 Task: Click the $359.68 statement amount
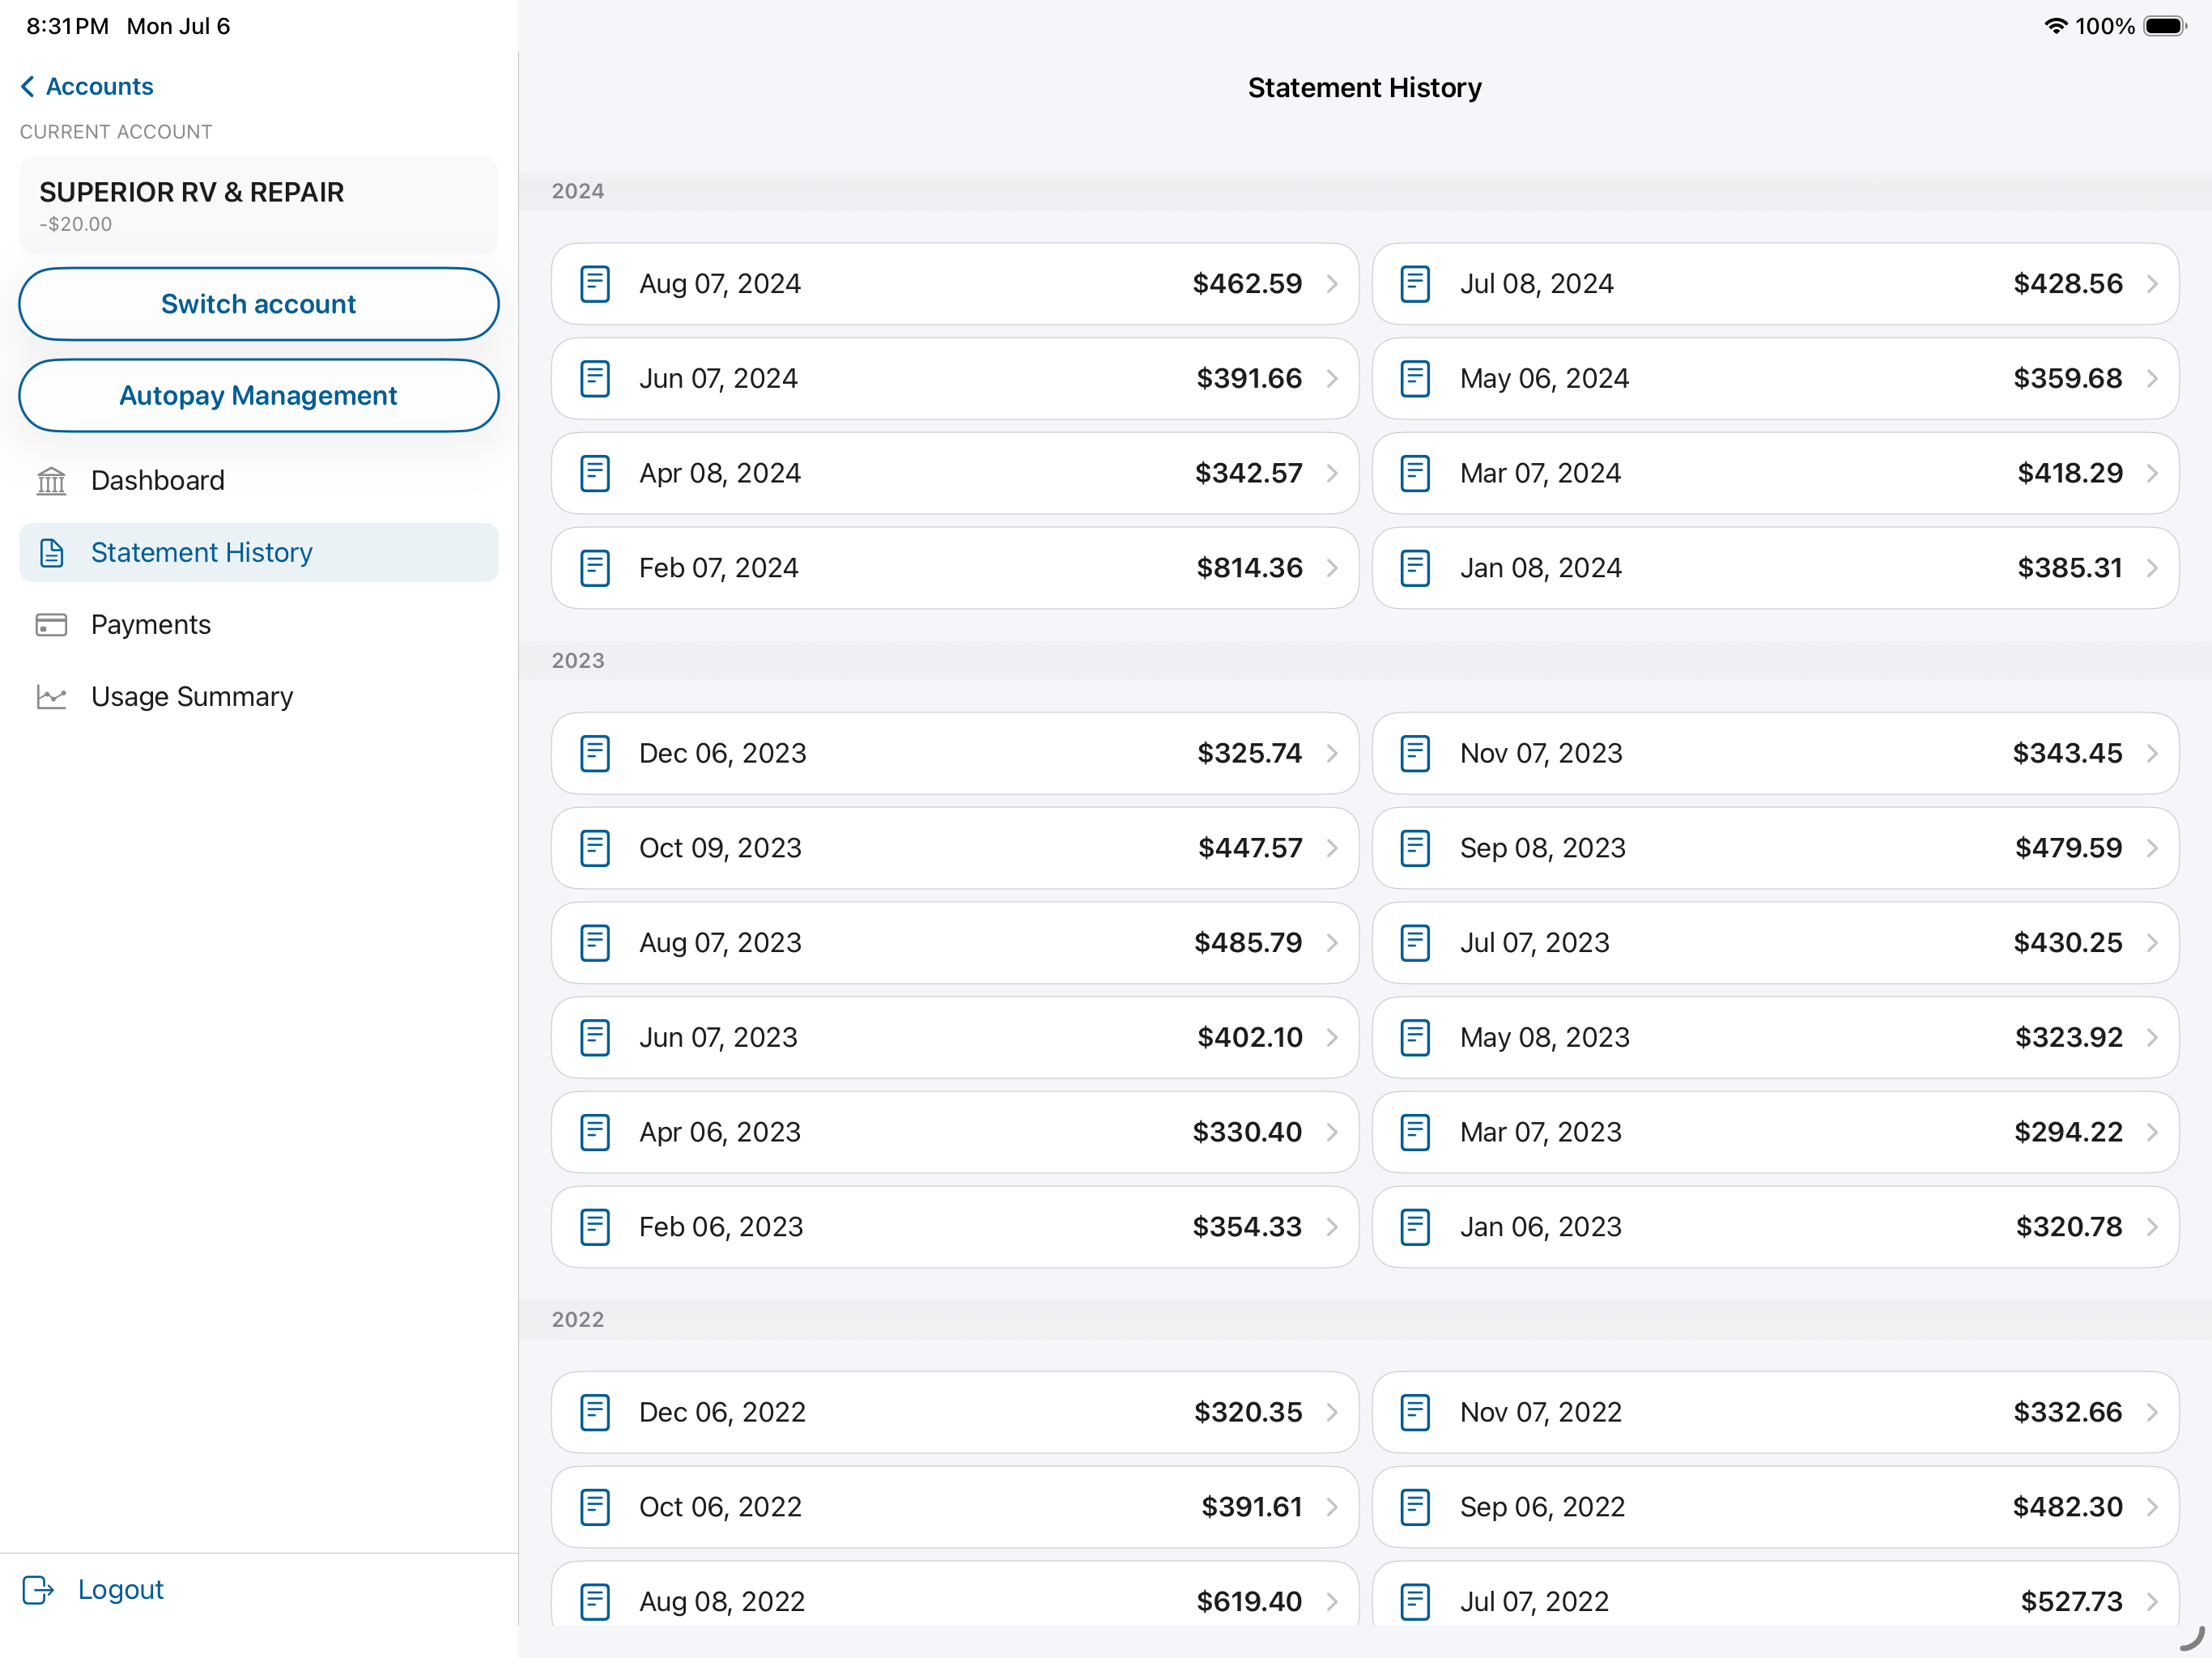(x=2067, y=379)
